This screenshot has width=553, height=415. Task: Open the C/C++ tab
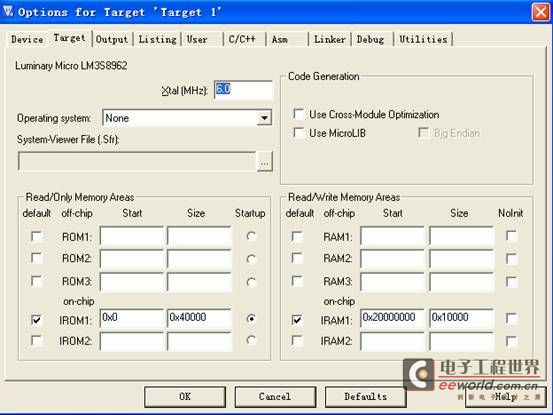[242, 39]
